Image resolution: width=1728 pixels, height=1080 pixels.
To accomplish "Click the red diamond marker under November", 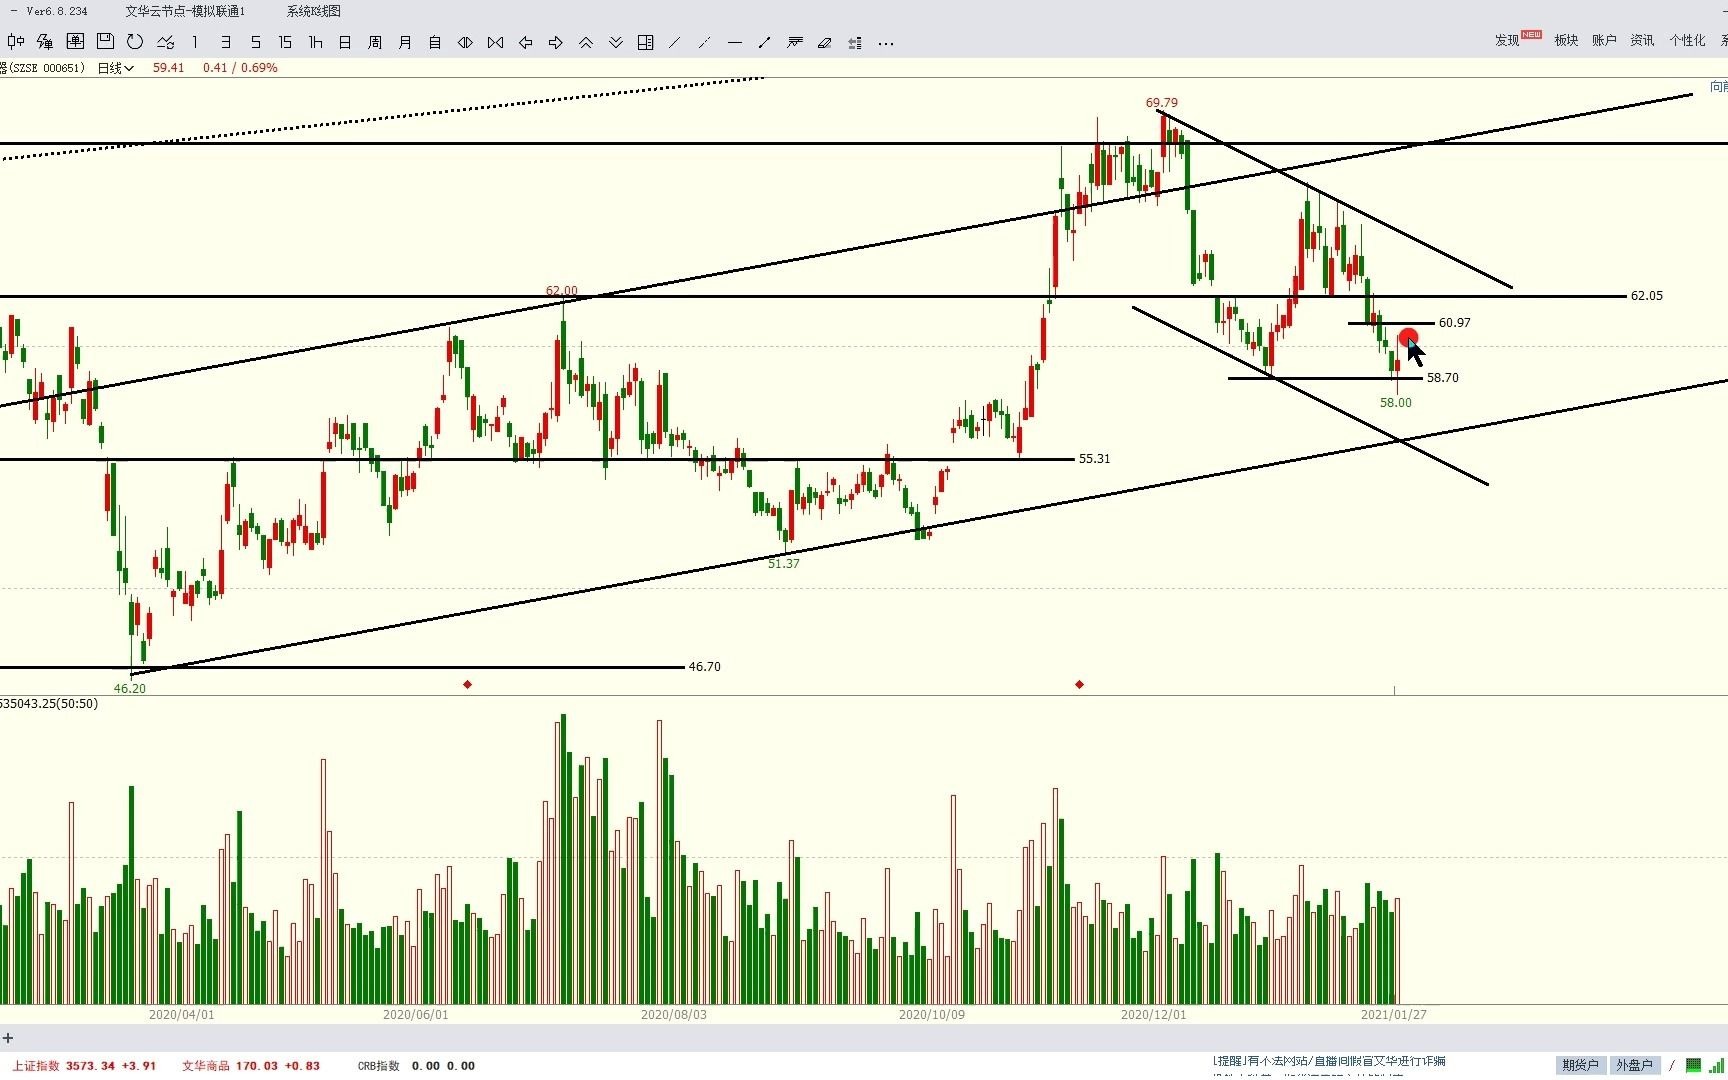I will coord(1079,684).
